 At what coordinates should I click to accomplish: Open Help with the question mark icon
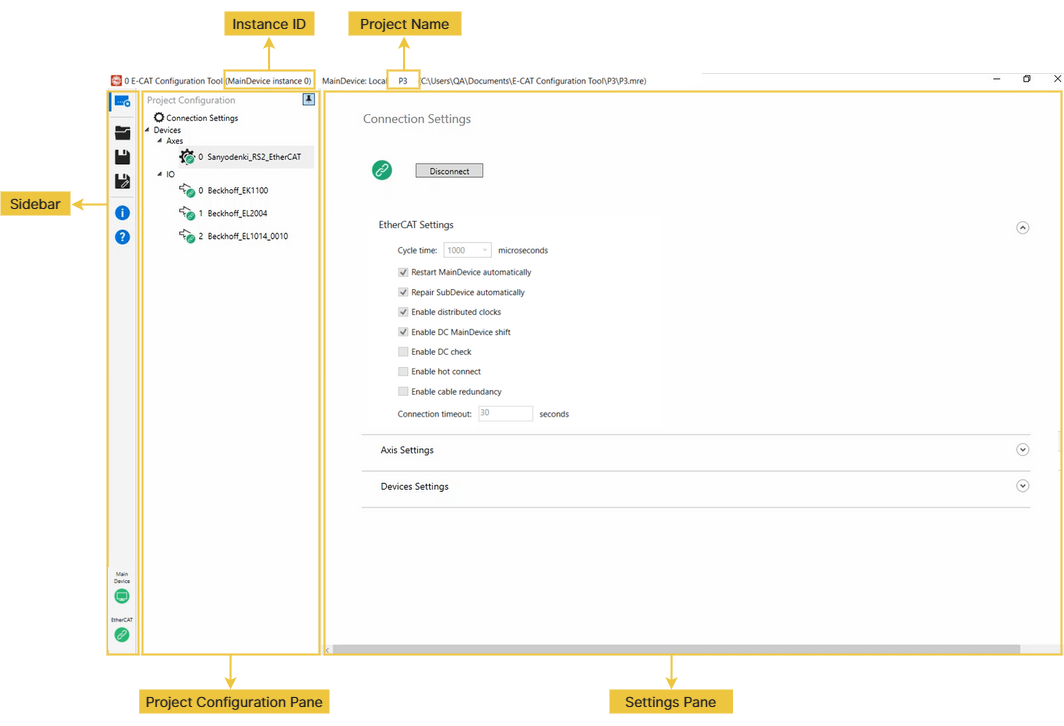click(x=122, y=237)
